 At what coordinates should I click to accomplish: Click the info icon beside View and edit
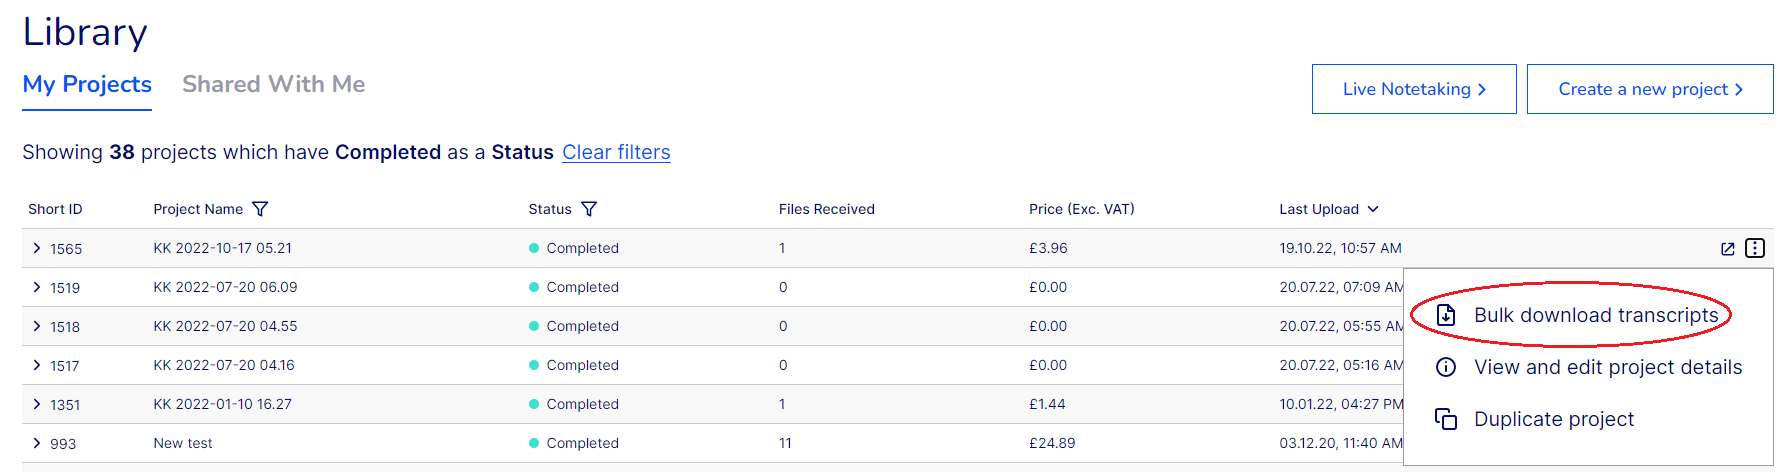[1446, 367]
